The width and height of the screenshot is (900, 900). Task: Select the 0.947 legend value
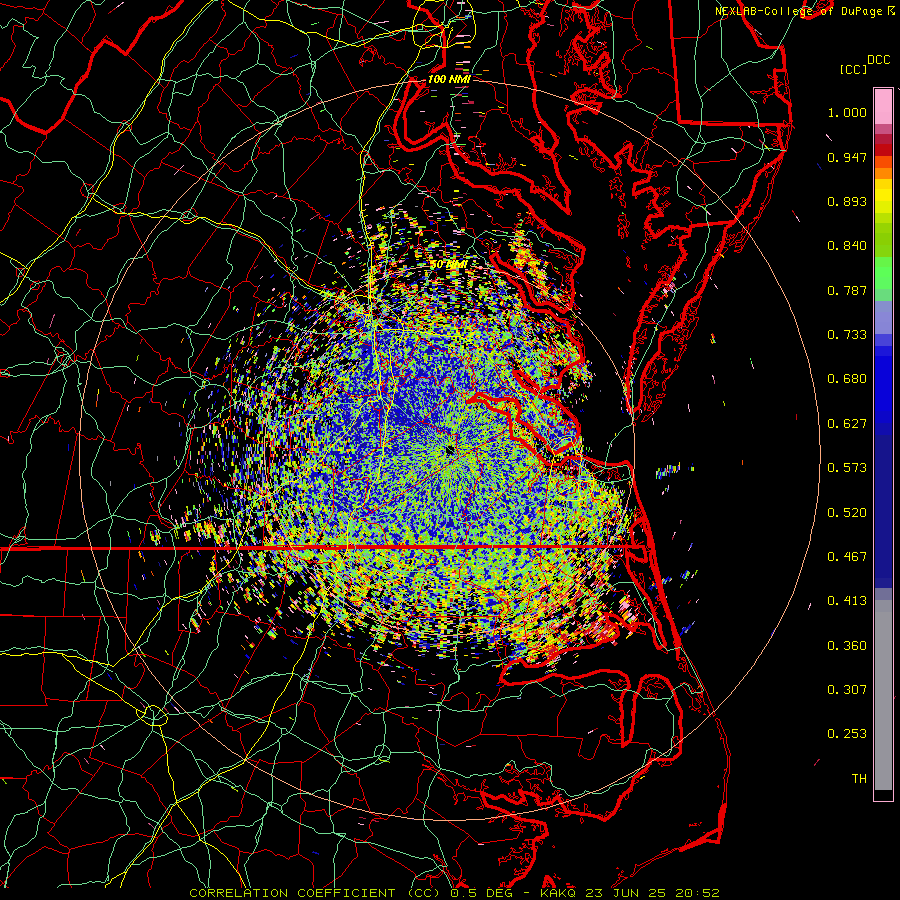point(847,157)
